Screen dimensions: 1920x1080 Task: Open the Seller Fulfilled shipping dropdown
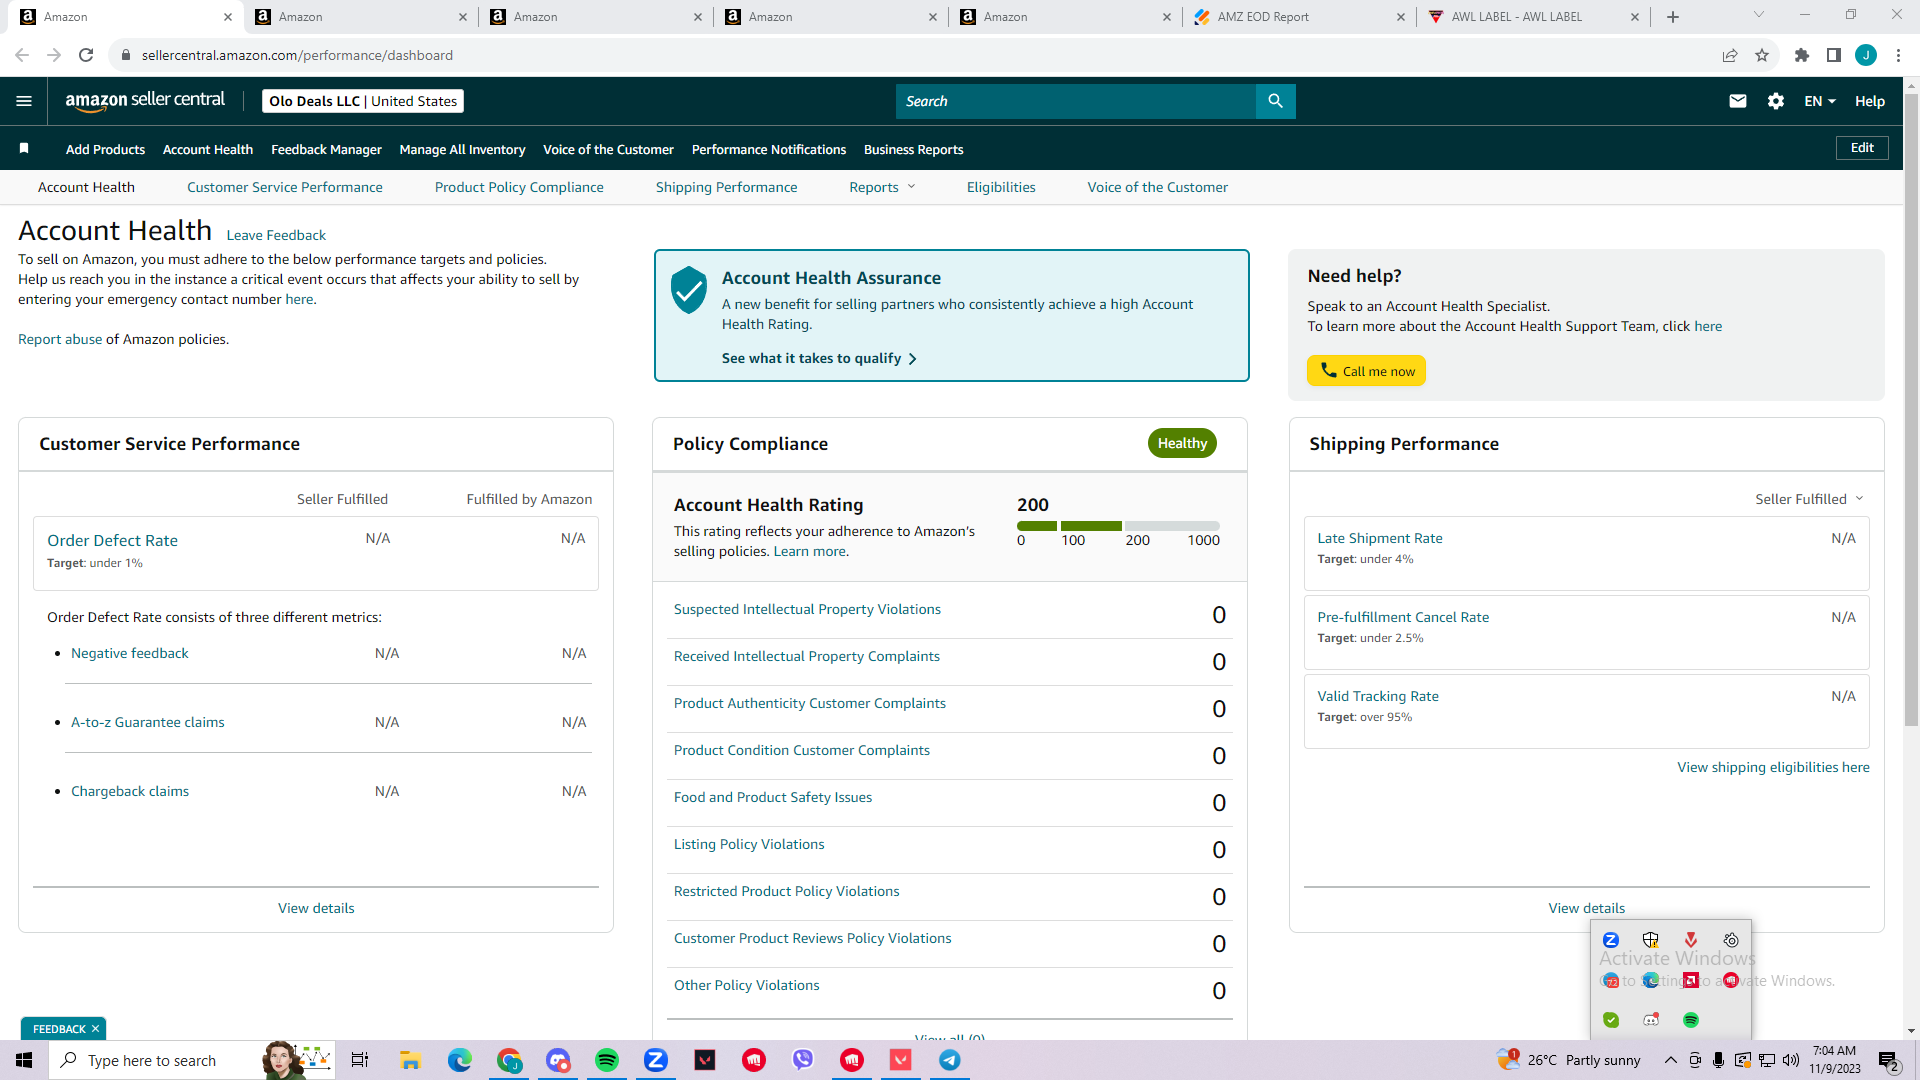click(1809, 499)
